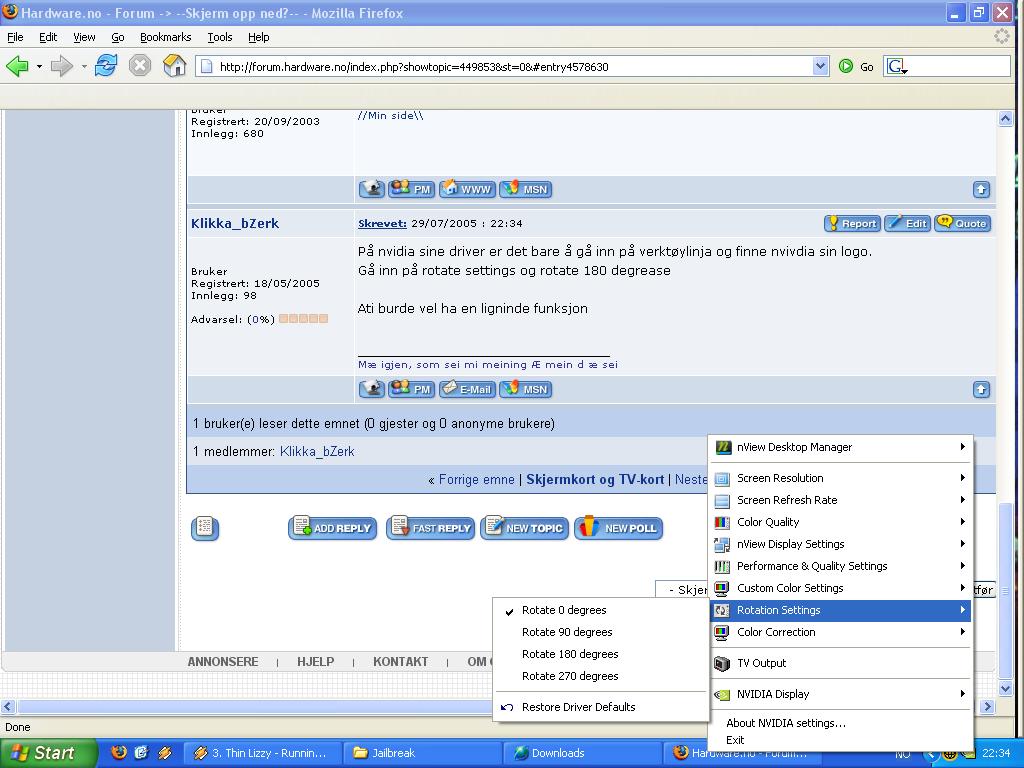Click the topic options icon left of Add Reply
The width and height of the screenshot is (1024, 768).
click(205, 528)
